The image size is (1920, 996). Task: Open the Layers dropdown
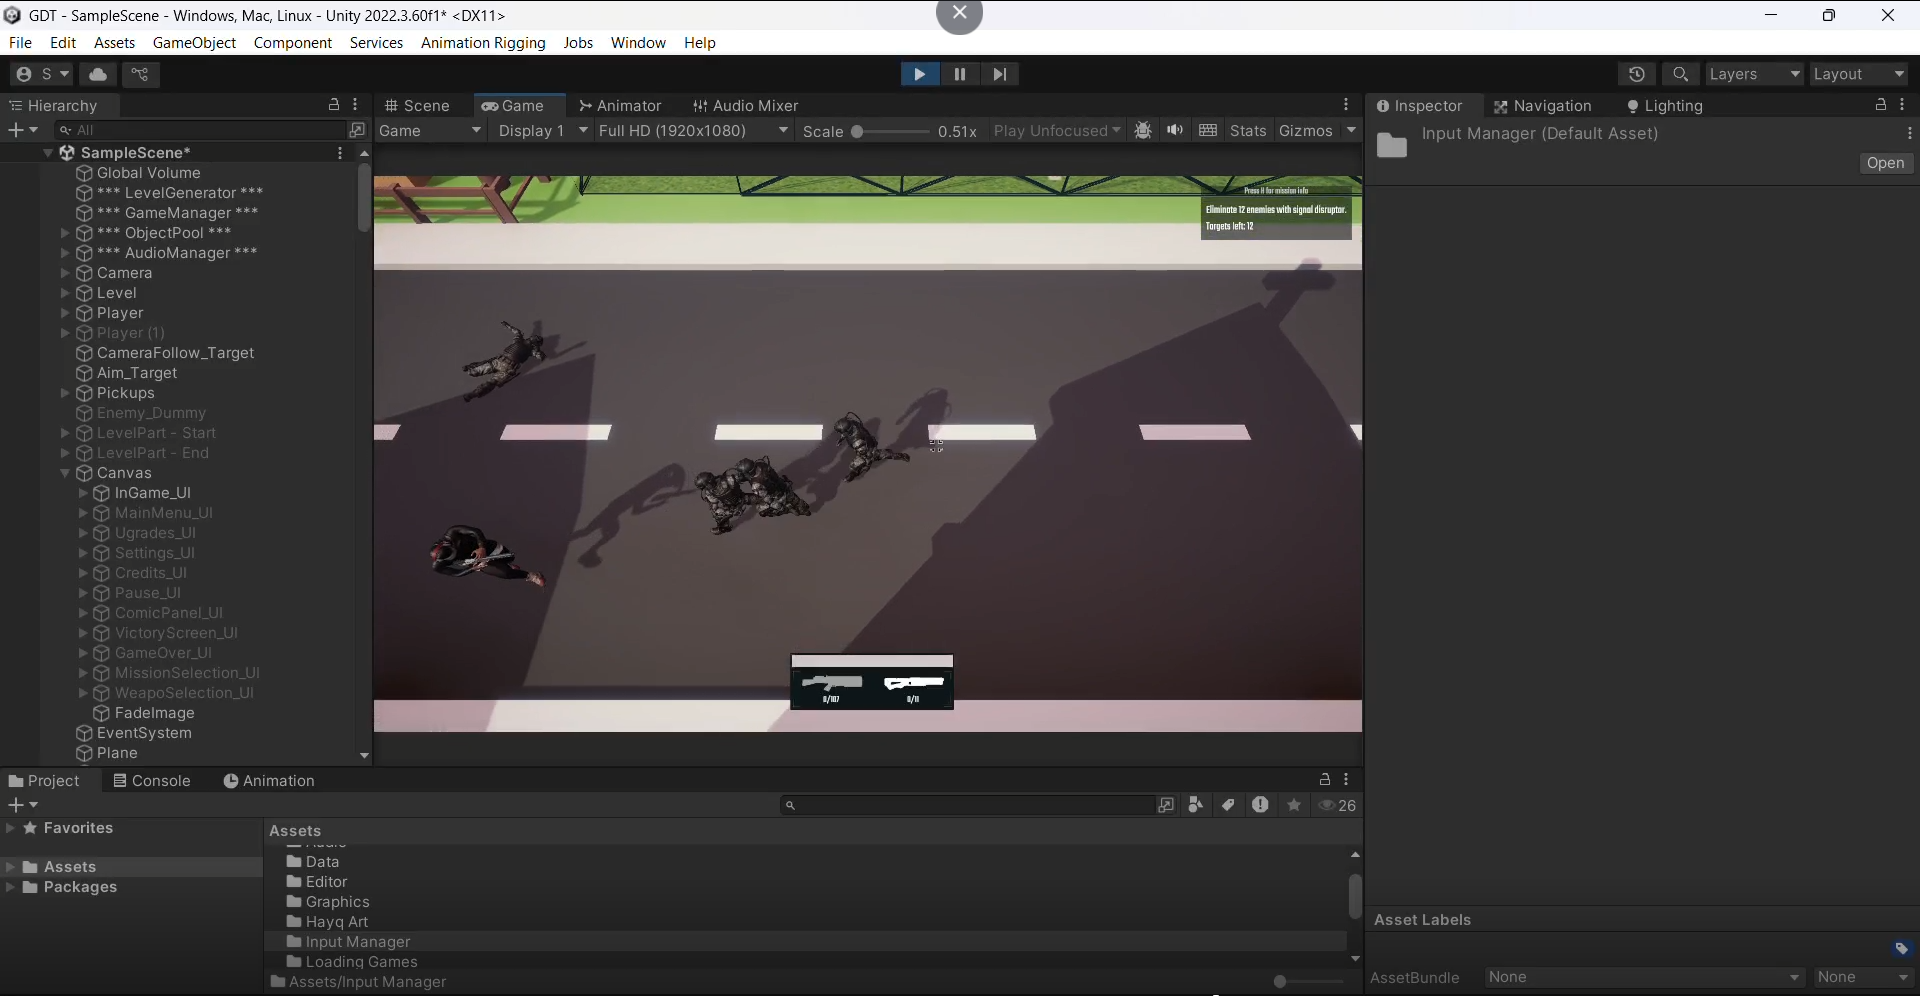coord(1754,74)
